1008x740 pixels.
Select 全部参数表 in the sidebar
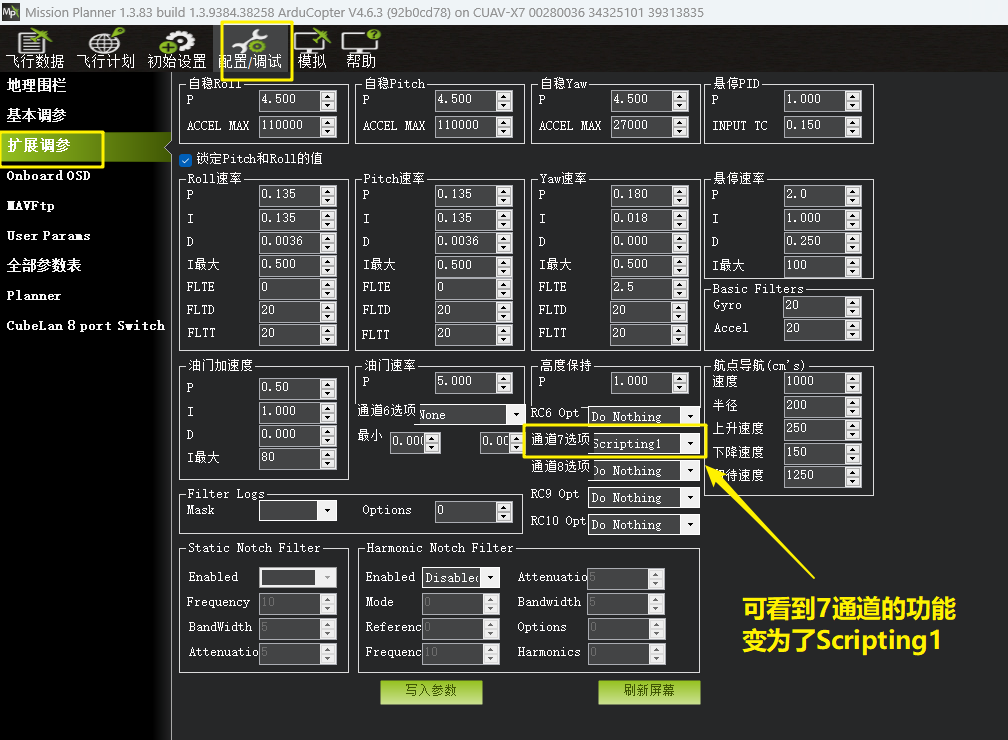point(44,266)
